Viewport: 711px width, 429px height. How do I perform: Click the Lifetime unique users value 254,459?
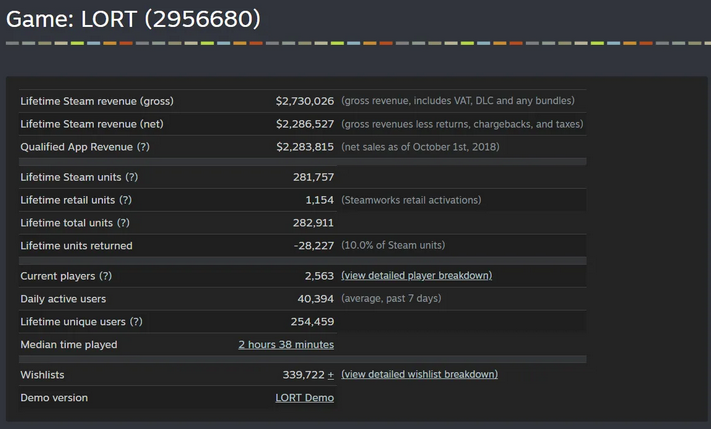(309, 322)
